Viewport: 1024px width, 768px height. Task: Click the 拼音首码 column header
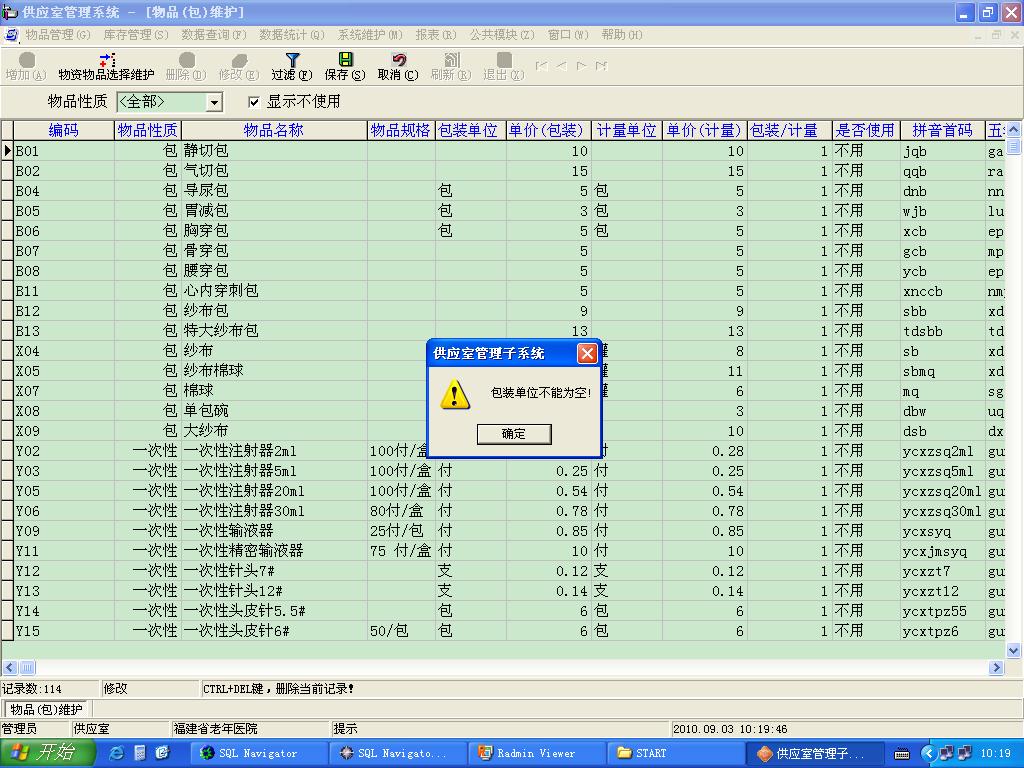click(942, 130)
